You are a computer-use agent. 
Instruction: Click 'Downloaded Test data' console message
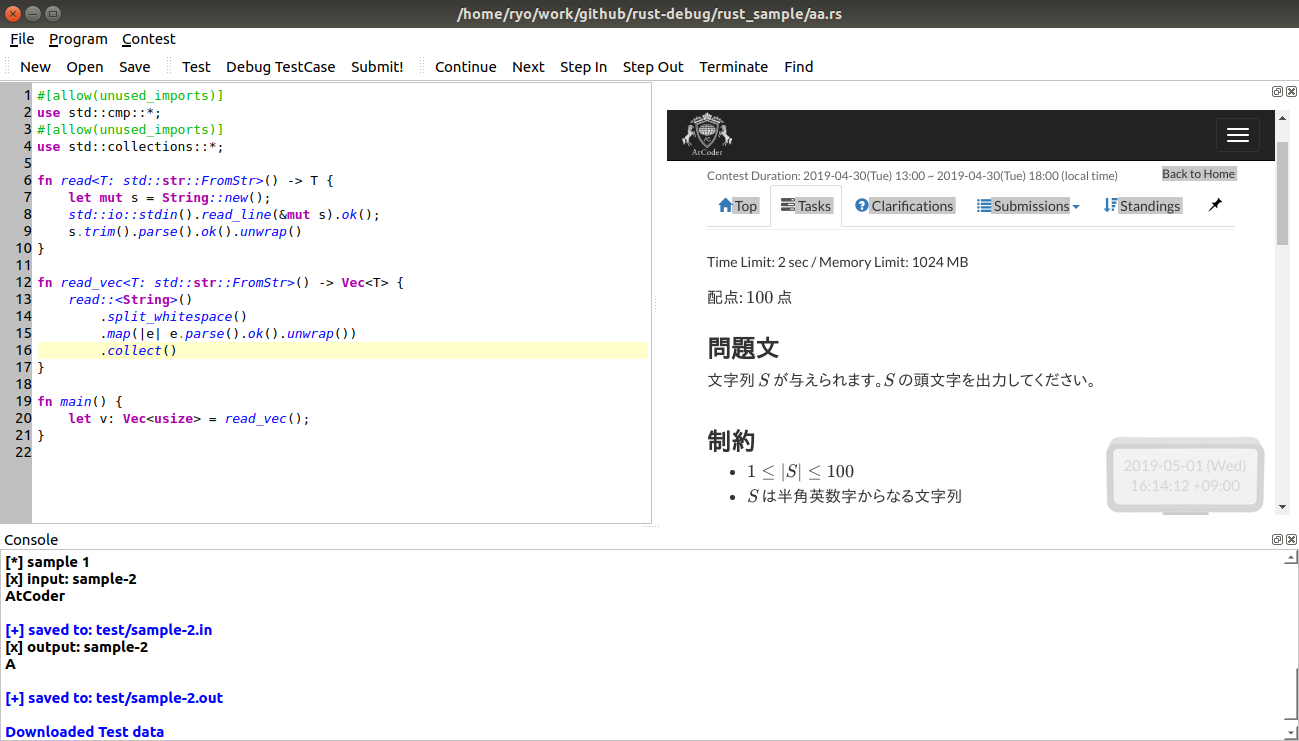85,732
